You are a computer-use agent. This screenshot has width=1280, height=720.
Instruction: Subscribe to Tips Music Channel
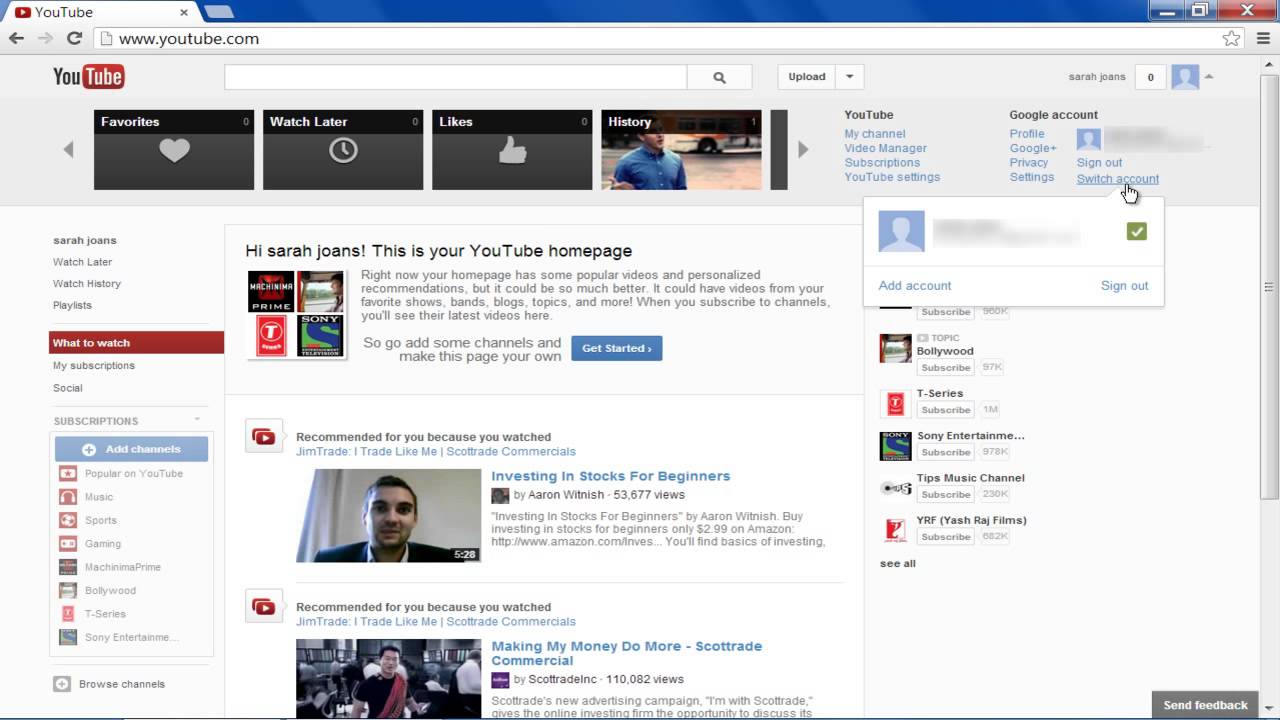click(945, 494)
